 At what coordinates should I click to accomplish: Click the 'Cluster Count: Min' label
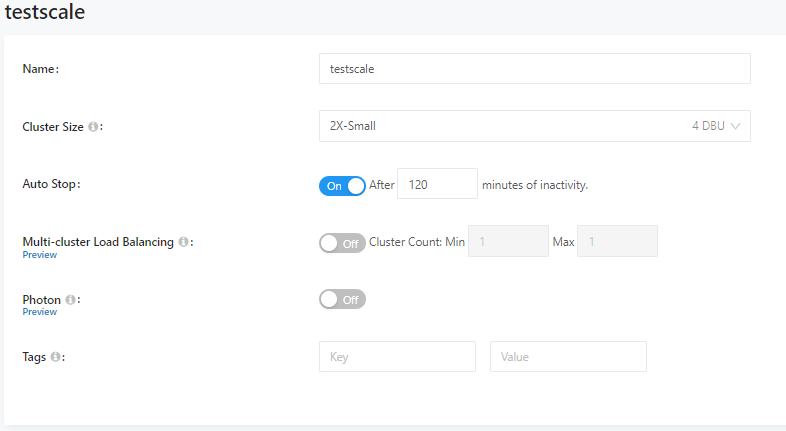coord(417,242)
